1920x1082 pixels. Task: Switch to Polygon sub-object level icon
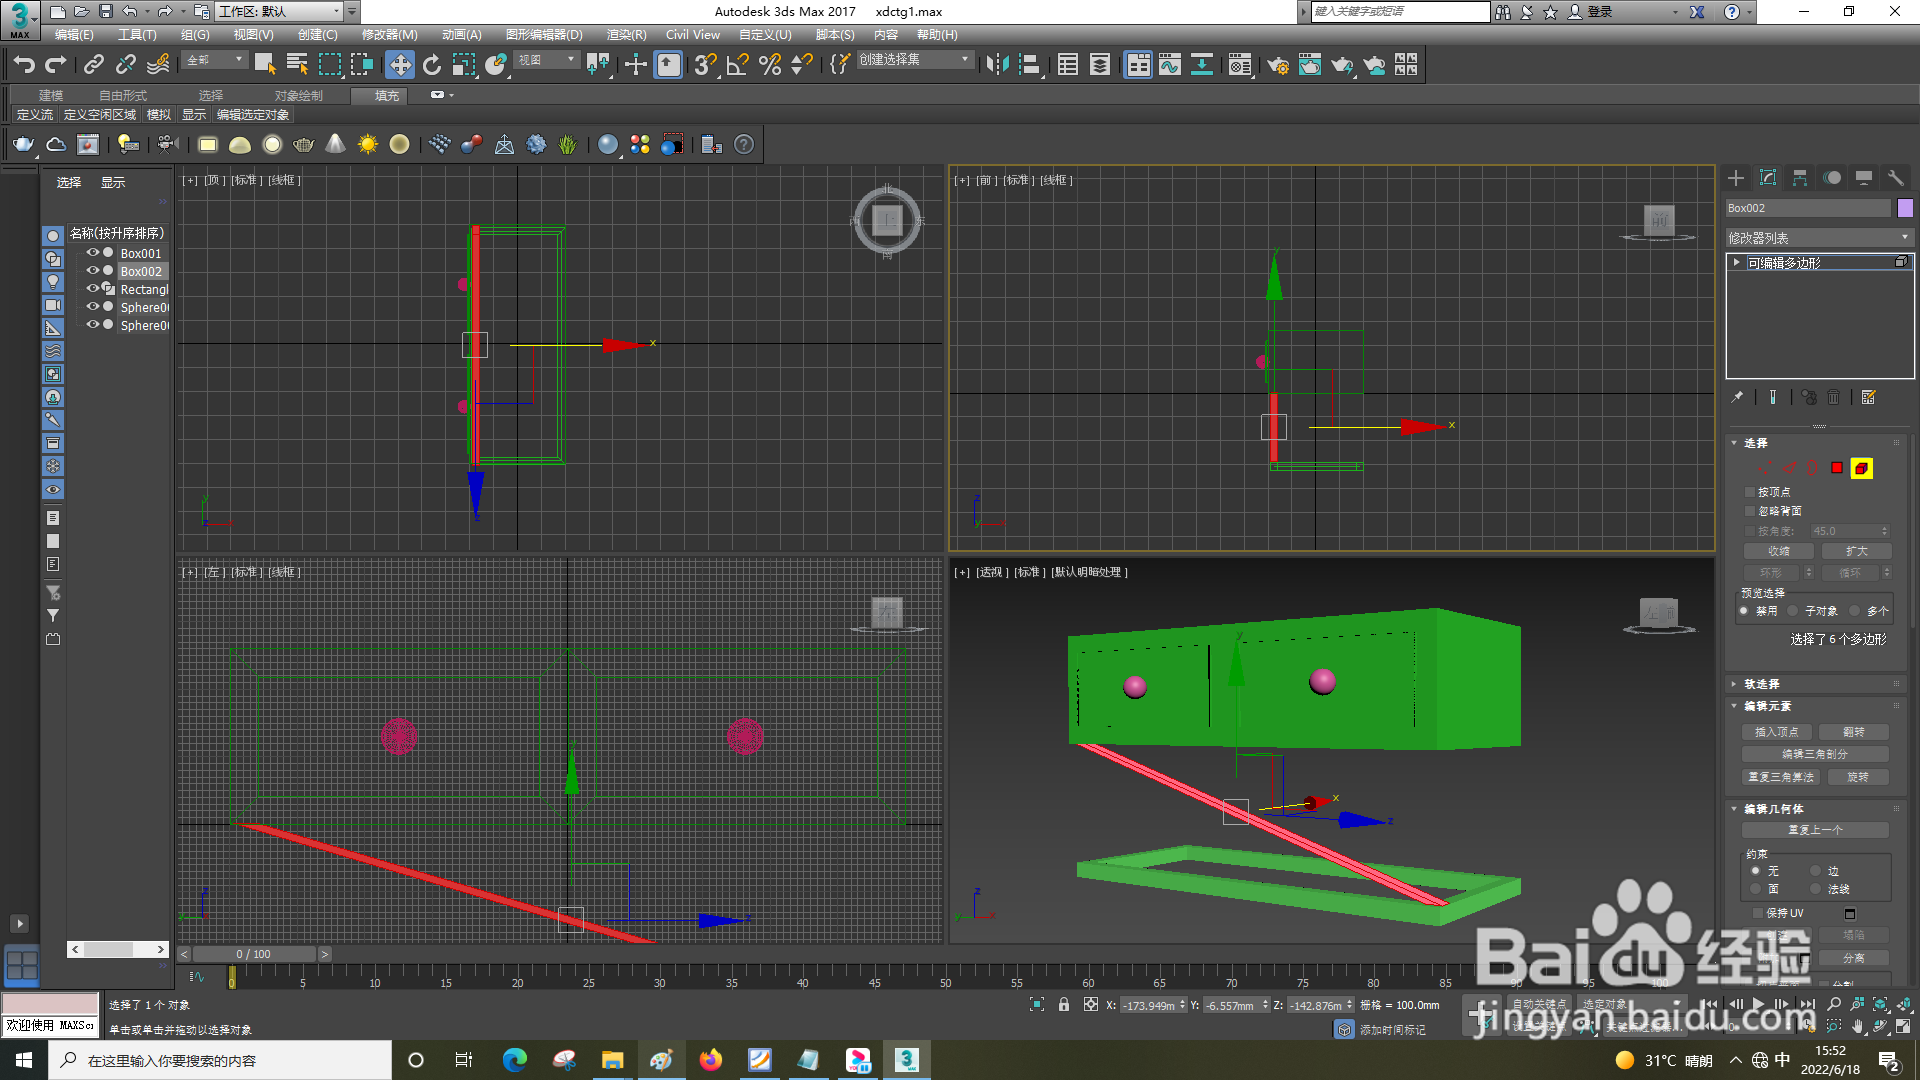[x=1837, y=468]
